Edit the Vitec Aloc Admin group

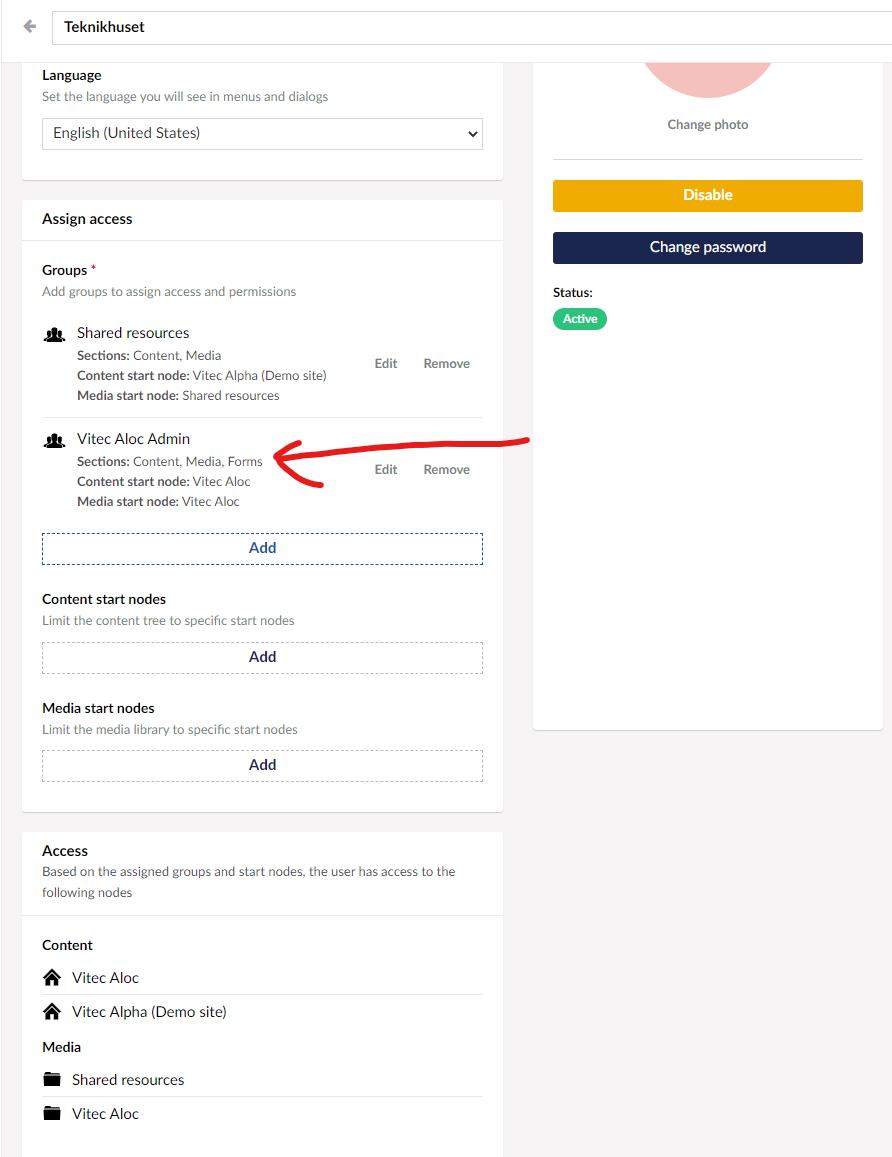point(386,469)
